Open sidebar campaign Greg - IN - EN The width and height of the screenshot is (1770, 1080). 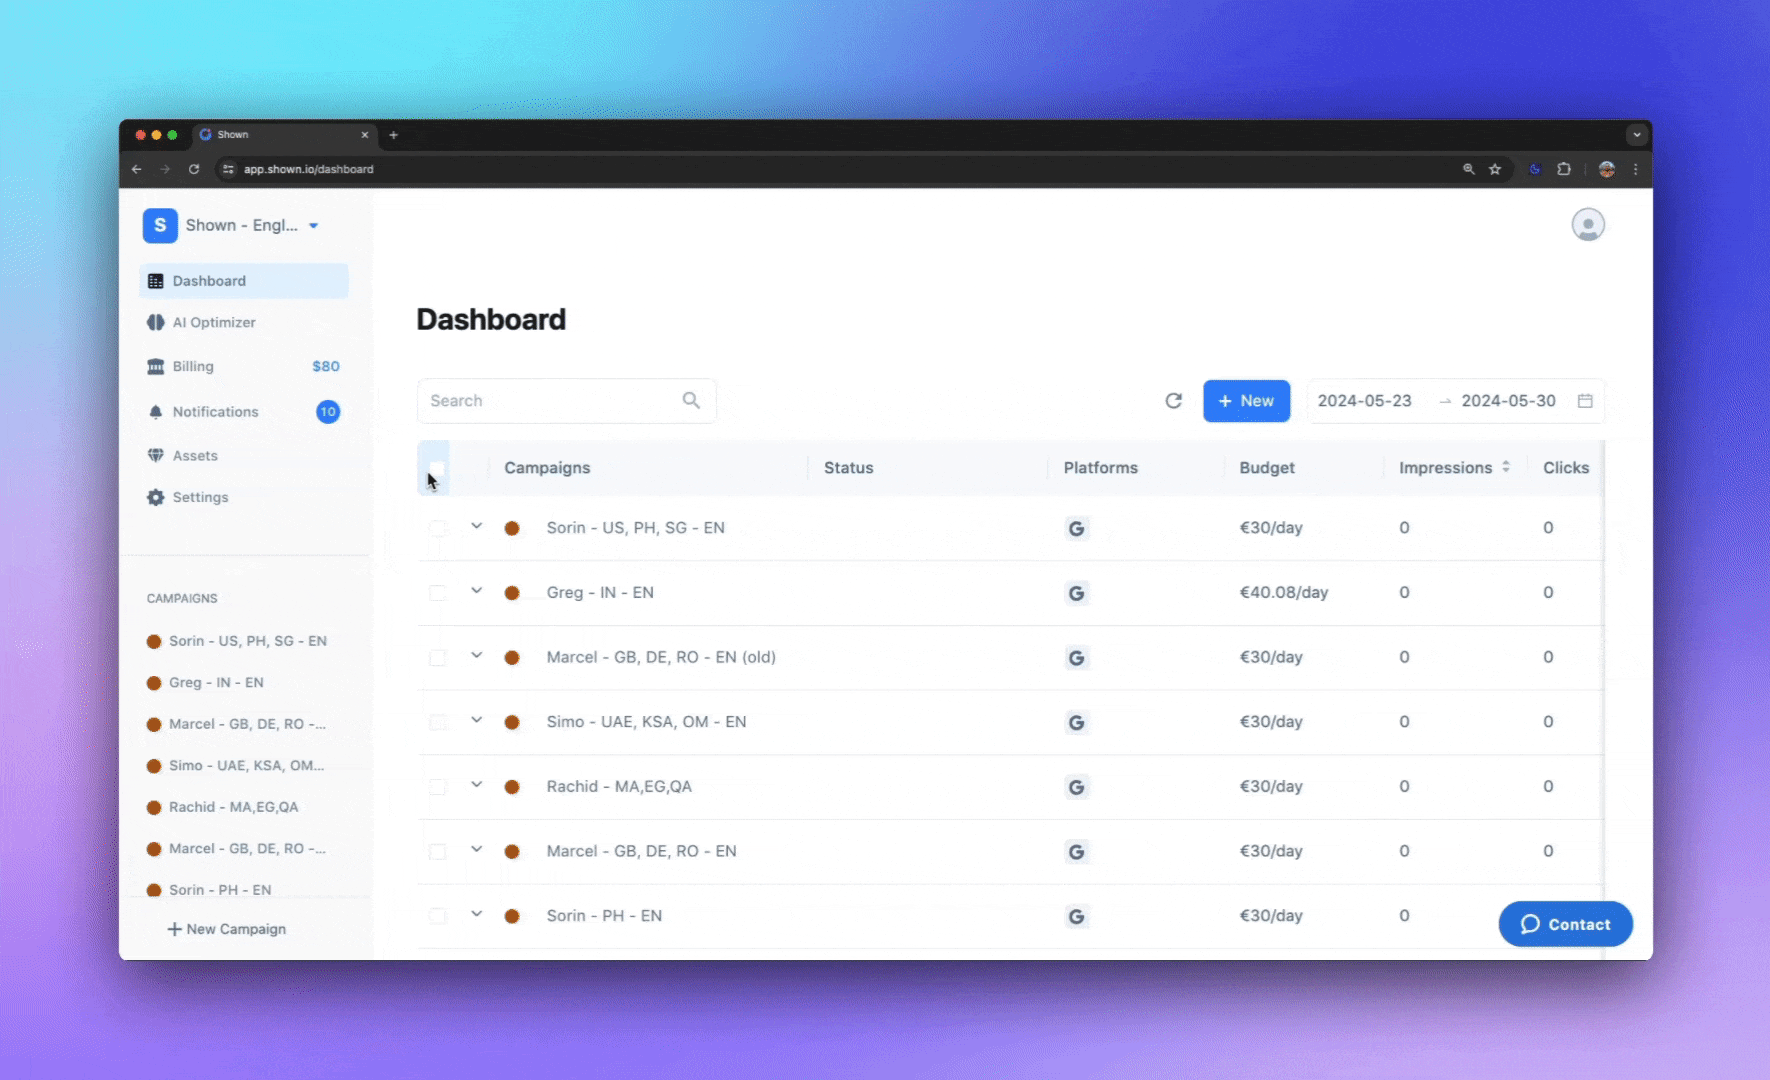[x=205, y=683]
